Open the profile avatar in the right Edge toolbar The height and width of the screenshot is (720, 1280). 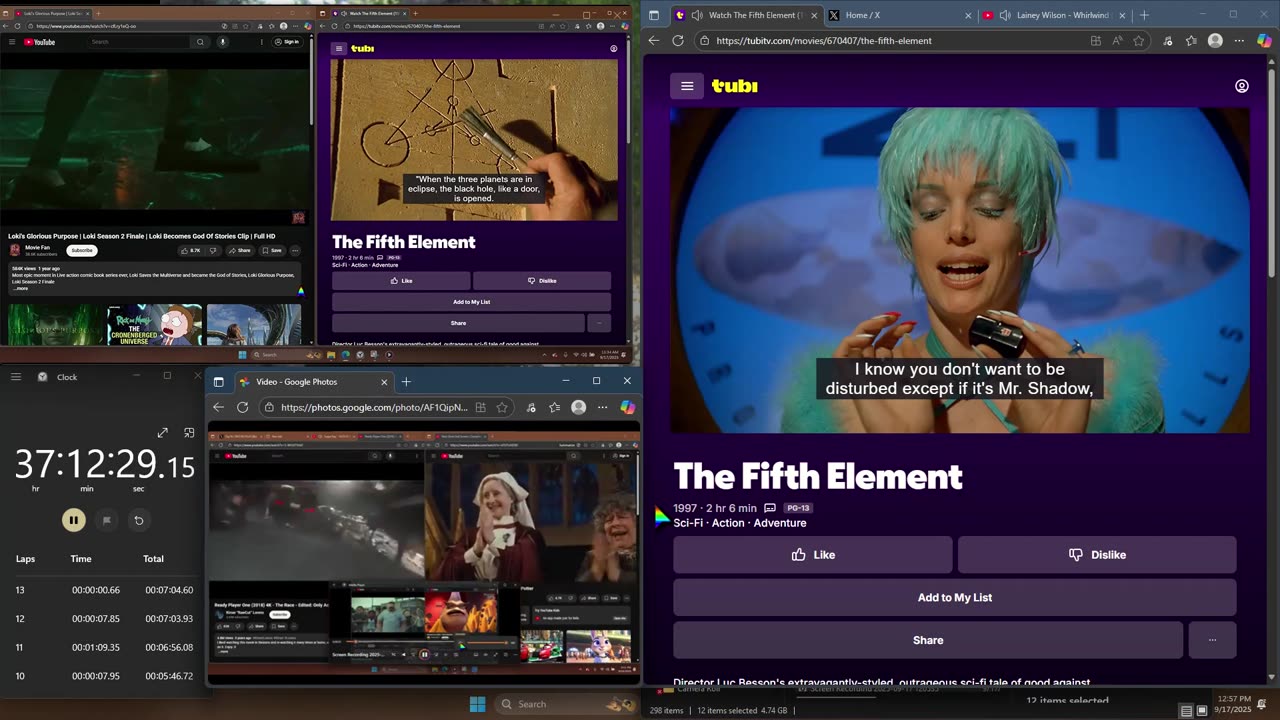click(x=1215, y=41)
